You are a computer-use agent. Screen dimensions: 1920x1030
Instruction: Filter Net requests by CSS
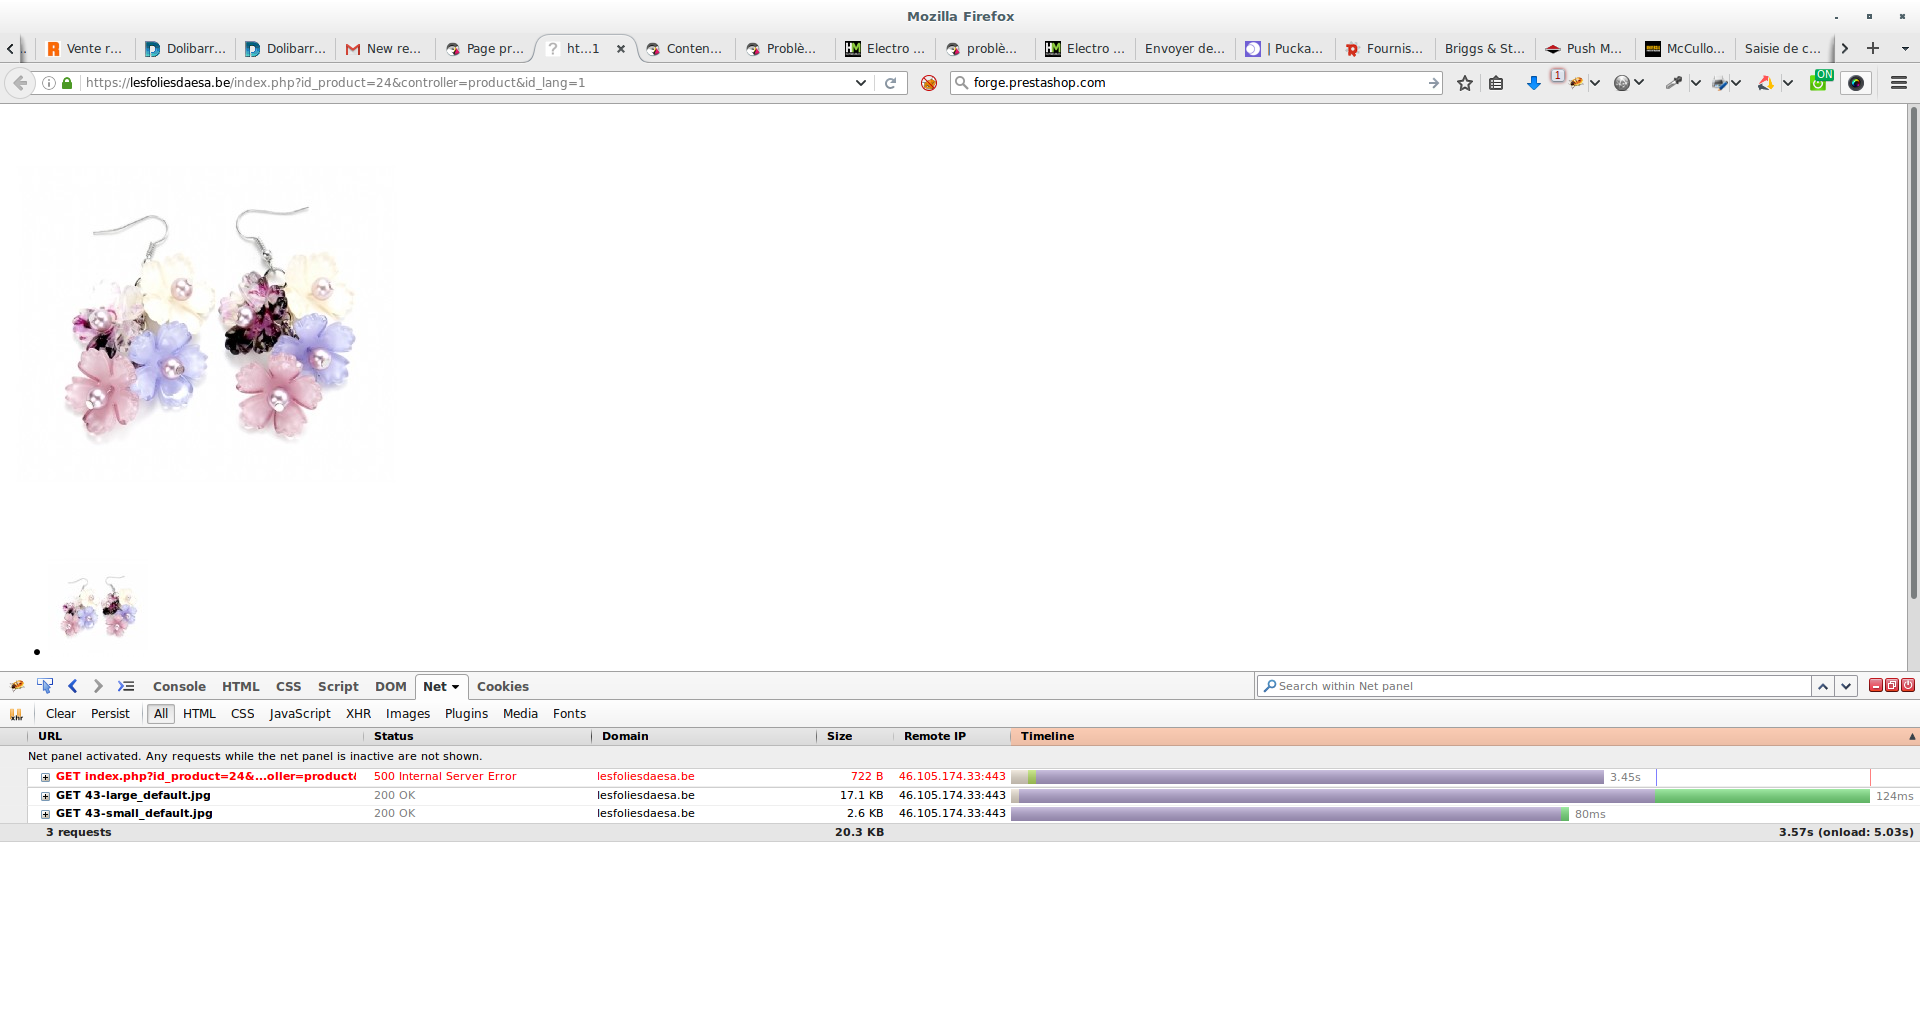pos(242,714)
